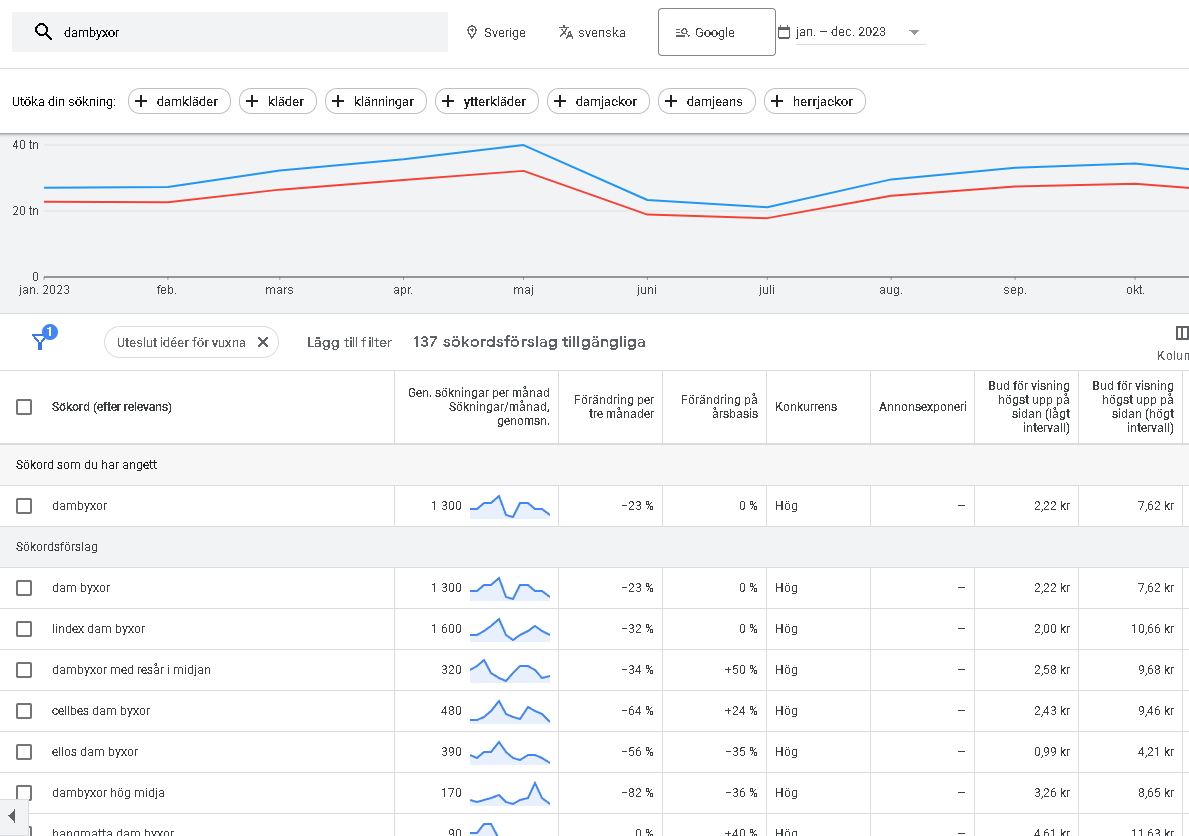Add ytterkläder to broaden search
The width and height of the screenshot is (1189, 836).
pos(486,101)
